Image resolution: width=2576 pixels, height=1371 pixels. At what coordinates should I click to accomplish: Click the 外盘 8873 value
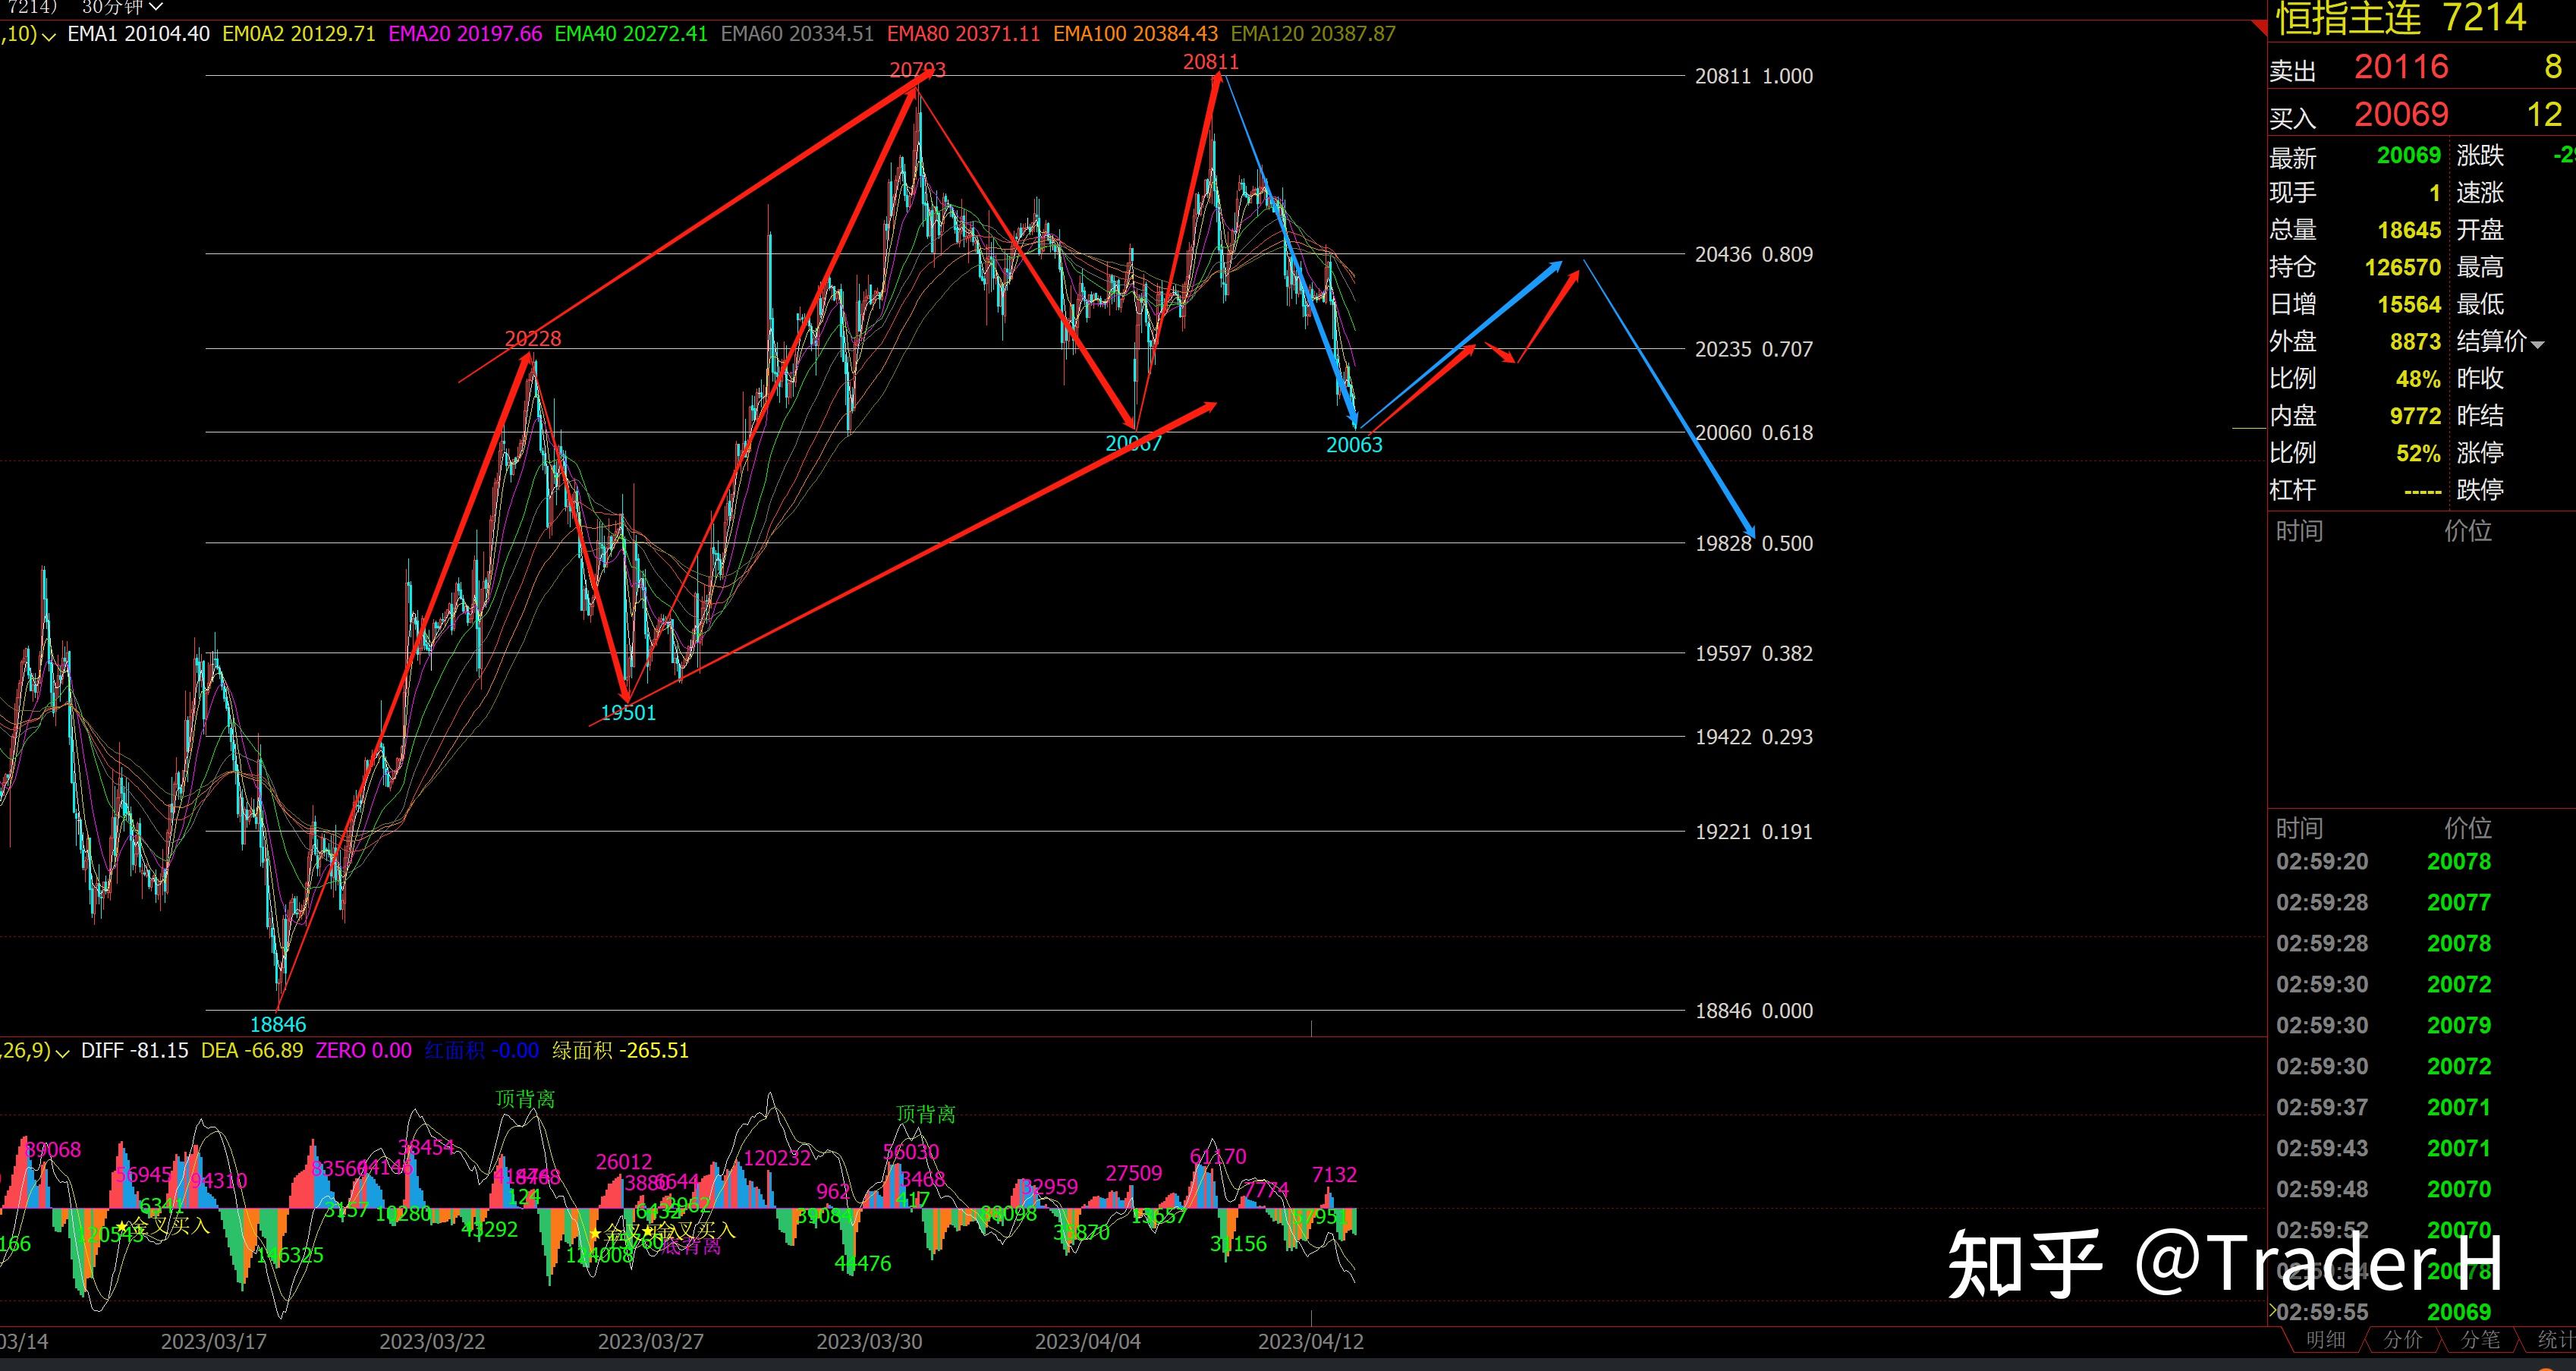2415,342
